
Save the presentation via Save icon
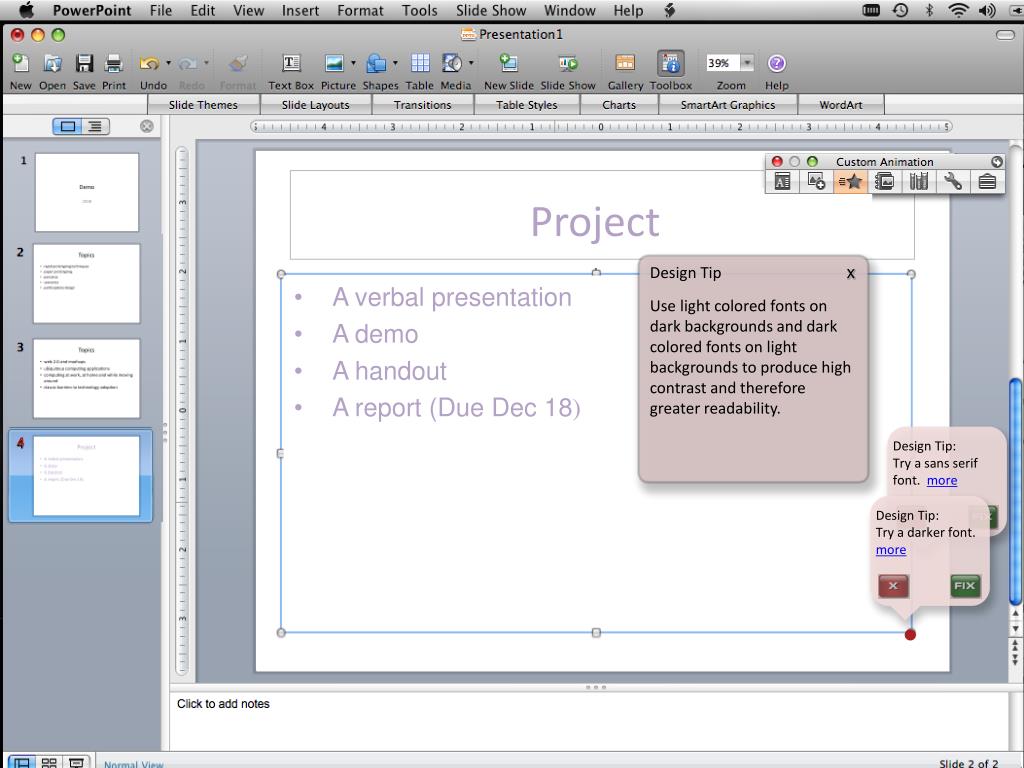(84, 63)
